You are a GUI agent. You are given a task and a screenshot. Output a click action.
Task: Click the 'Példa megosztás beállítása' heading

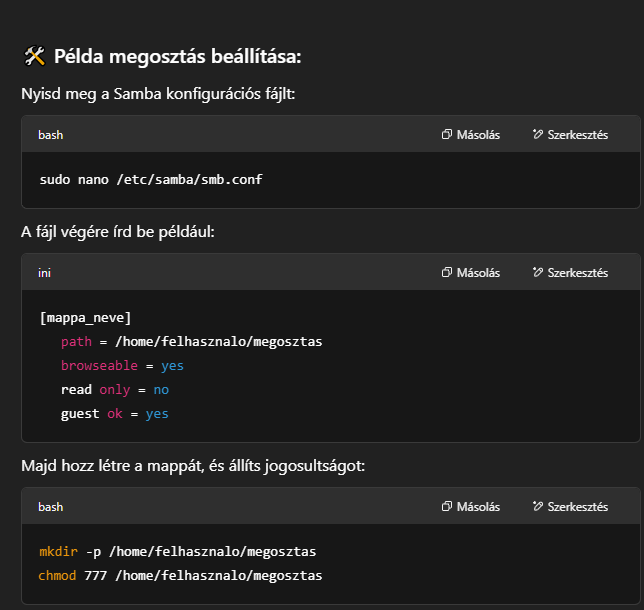coord(177,57)
